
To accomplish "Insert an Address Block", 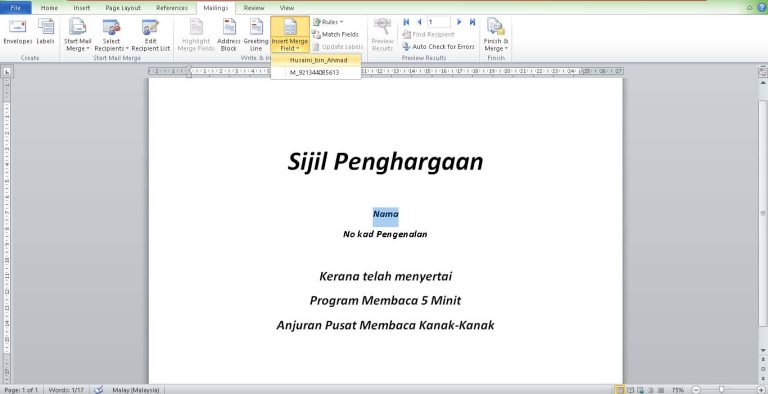I will click(x=229, y=35).
